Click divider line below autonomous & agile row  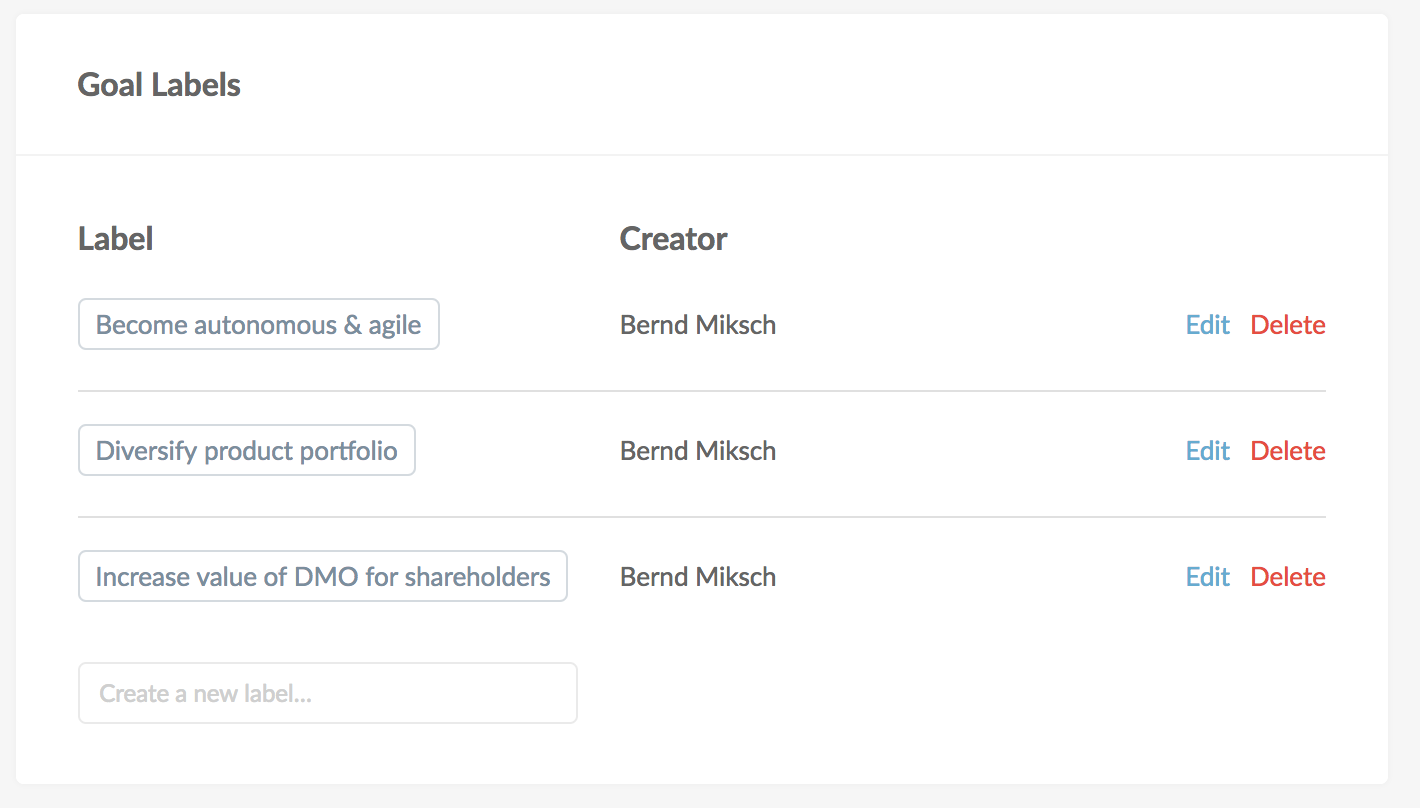[x=702, y=391]
